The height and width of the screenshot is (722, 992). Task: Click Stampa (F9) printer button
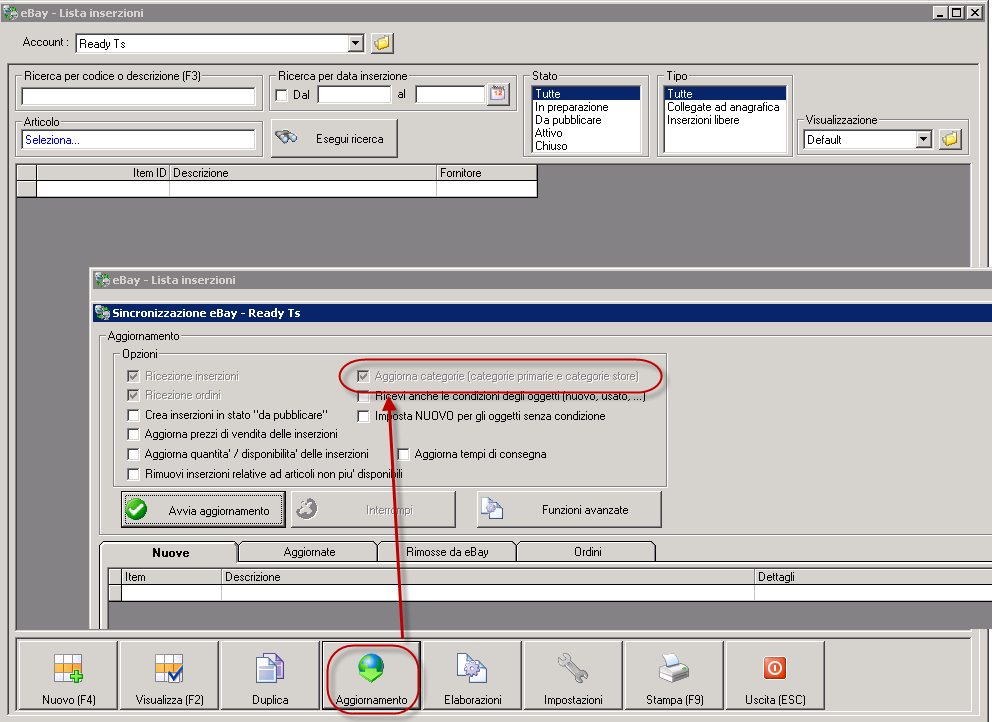coord(674,675)
